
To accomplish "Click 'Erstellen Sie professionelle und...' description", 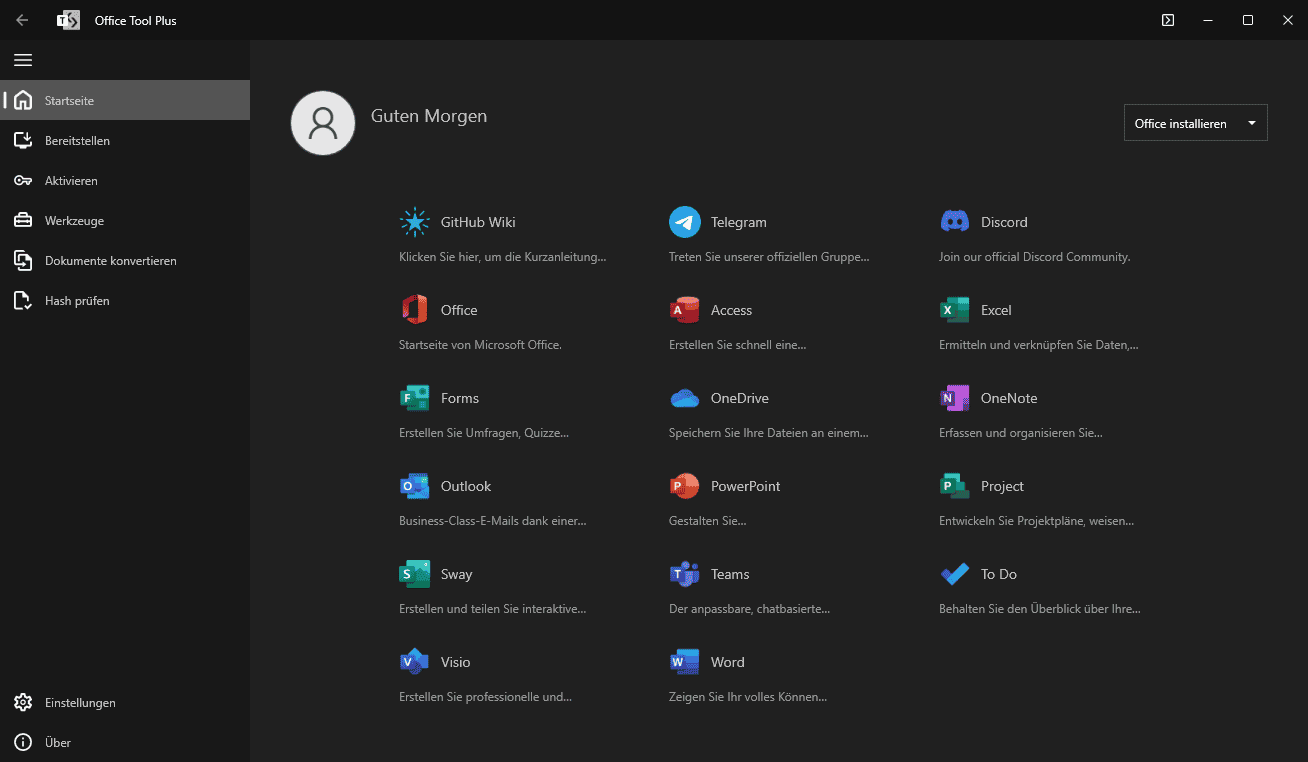I will tap(485, 697).
